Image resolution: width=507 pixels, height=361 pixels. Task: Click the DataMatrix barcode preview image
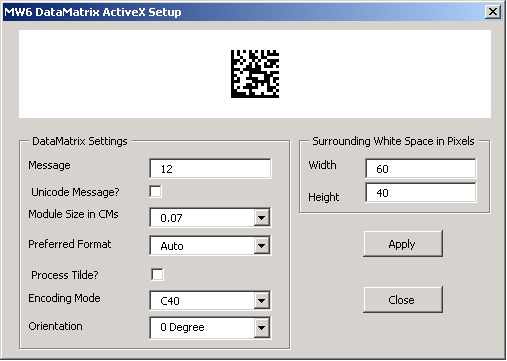click(x=255, y=74)
